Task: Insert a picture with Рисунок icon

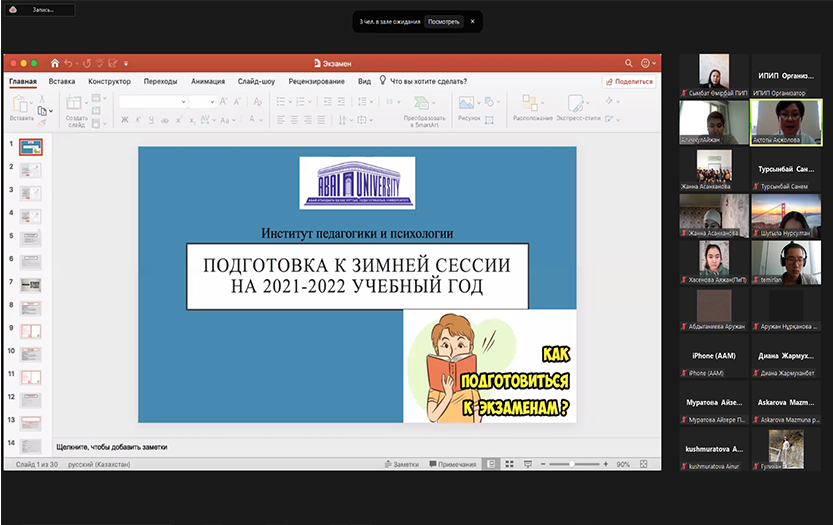Action: pyautogui.click(x=467, y=103)
